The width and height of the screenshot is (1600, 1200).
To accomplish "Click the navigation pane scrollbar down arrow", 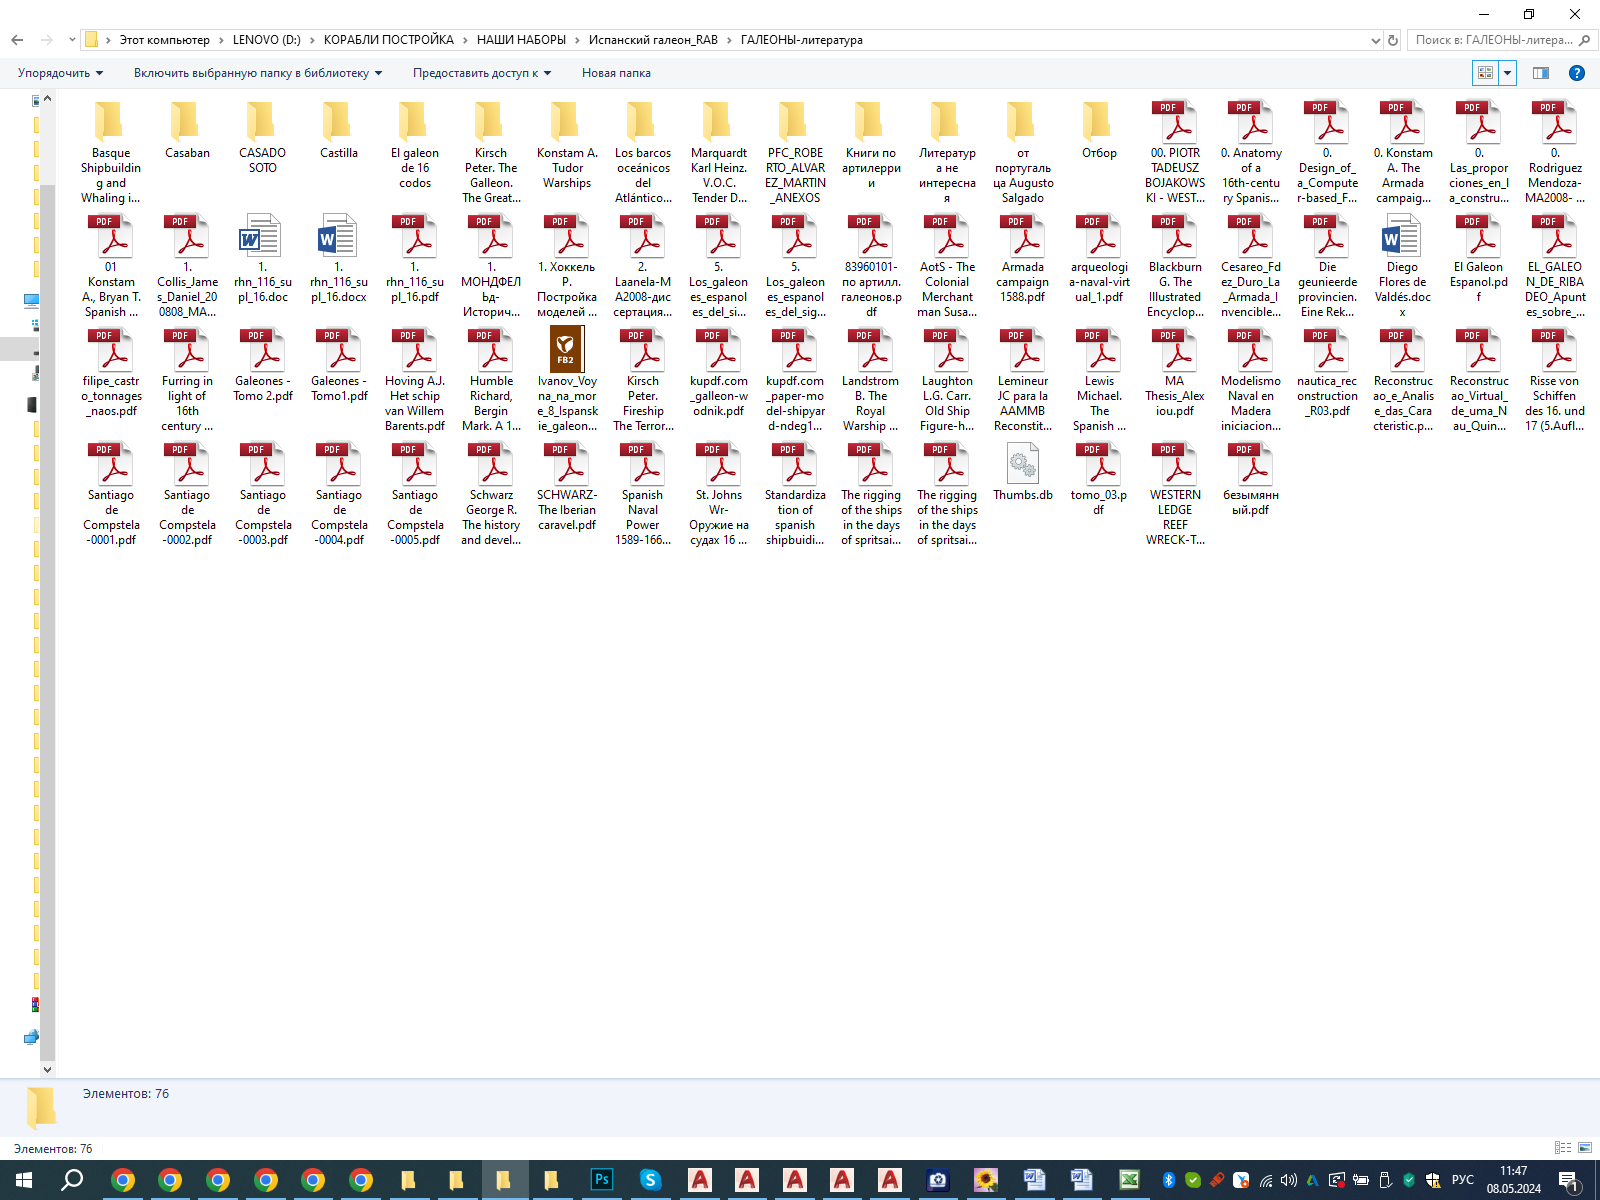I will [47, 1070].
